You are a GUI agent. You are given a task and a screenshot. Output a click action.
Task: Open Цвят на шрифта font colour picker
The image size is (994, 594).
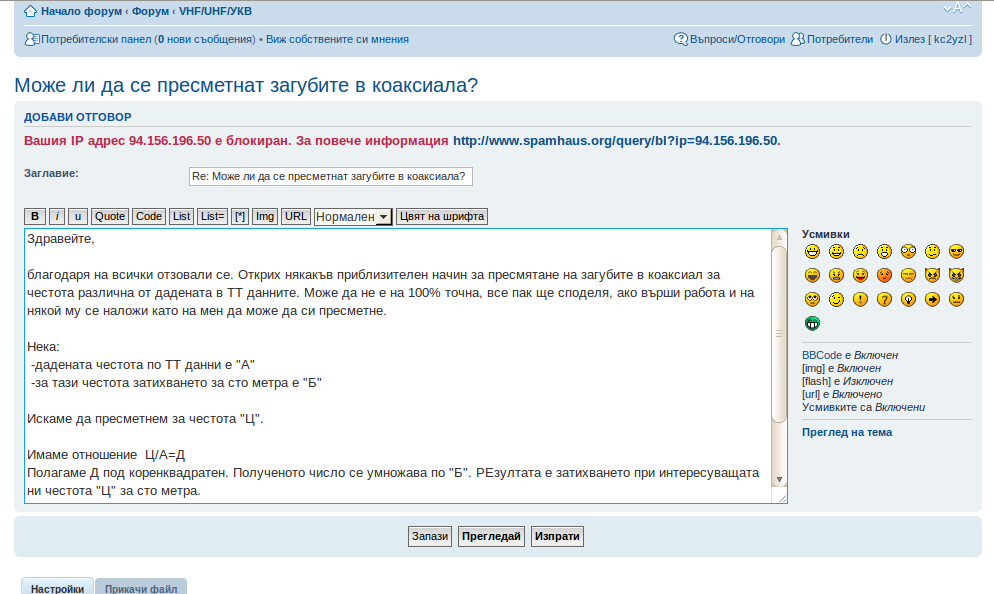(x=441, y=216)
